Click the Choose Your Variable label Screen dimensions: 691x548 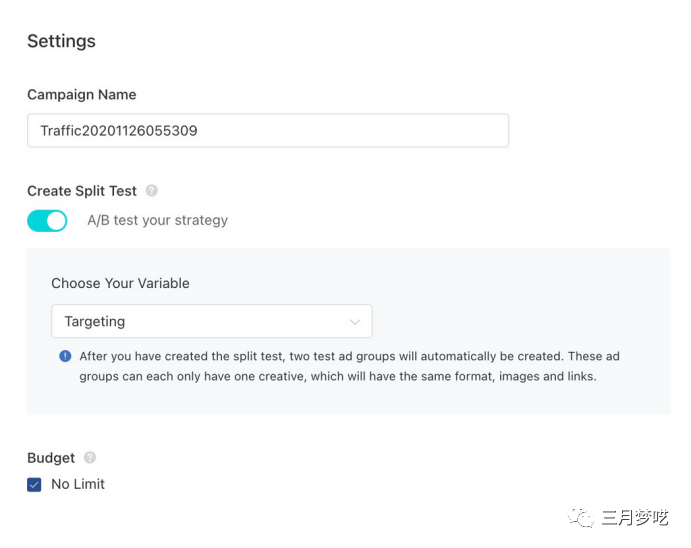pos(120,283)
